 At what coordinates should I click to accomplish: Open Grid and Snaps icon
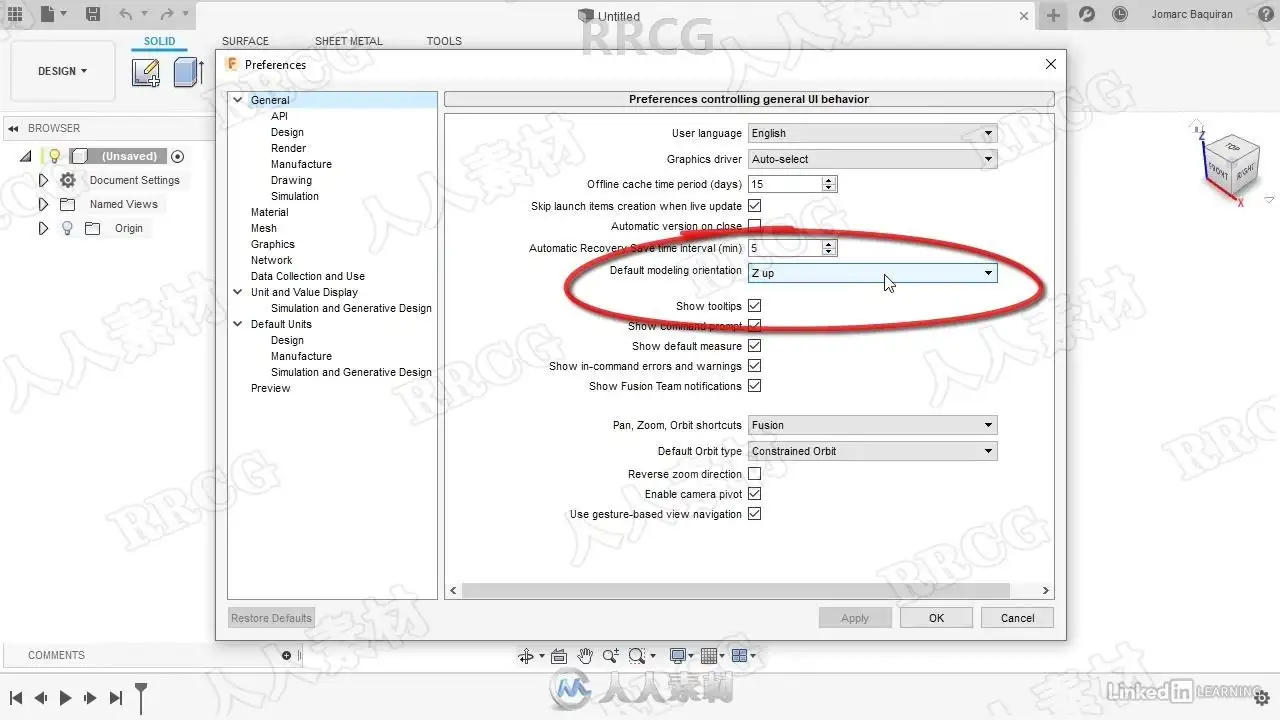coord(709,656)
